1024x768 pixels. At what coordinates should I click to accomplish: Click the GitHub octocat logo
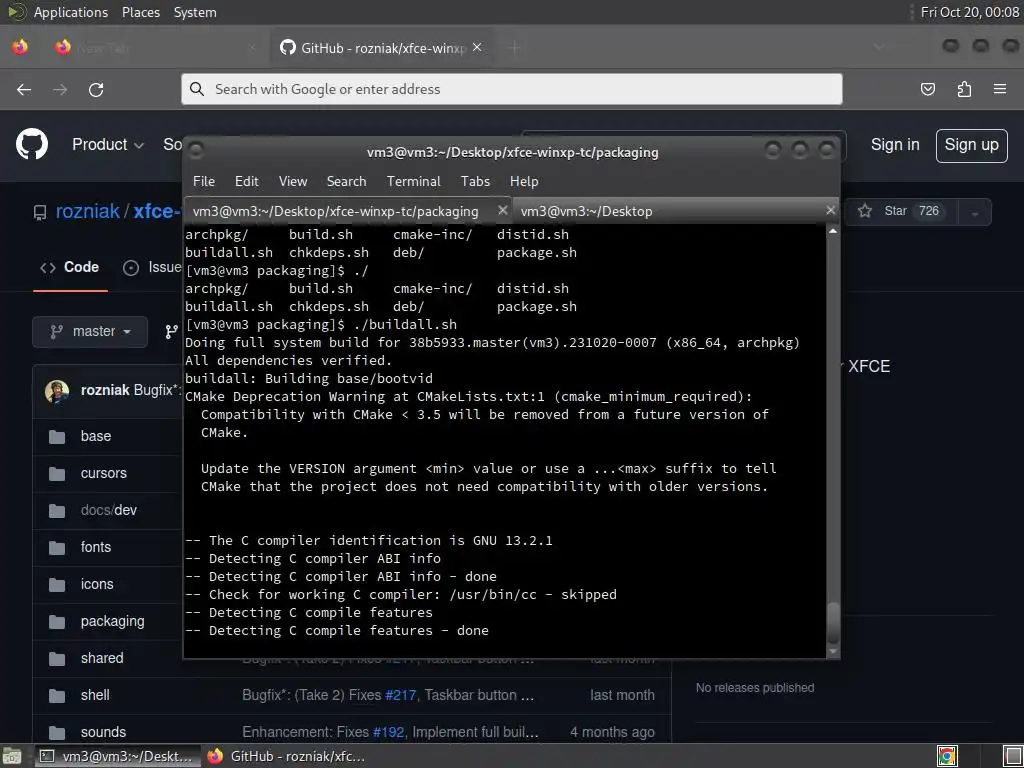(32, 144)
